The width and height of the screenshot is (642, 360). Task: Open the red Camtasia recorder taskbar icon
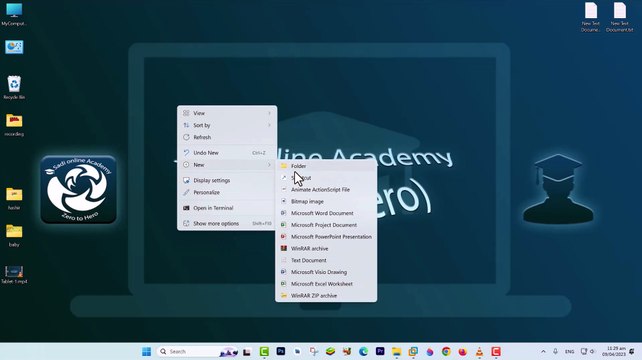496,351
